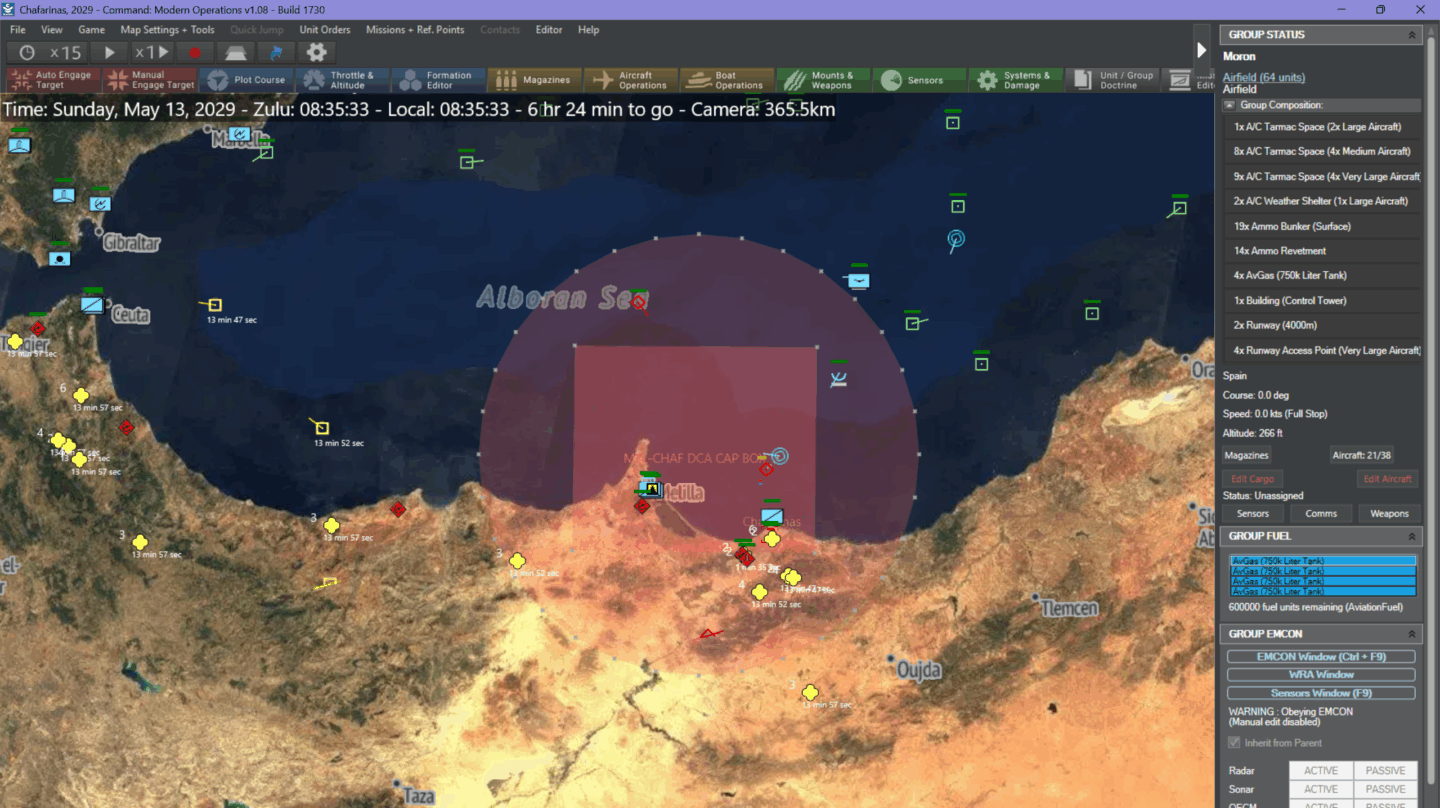
Task: Open Unit / Group Doctrine
Action: pos(1114,80)
